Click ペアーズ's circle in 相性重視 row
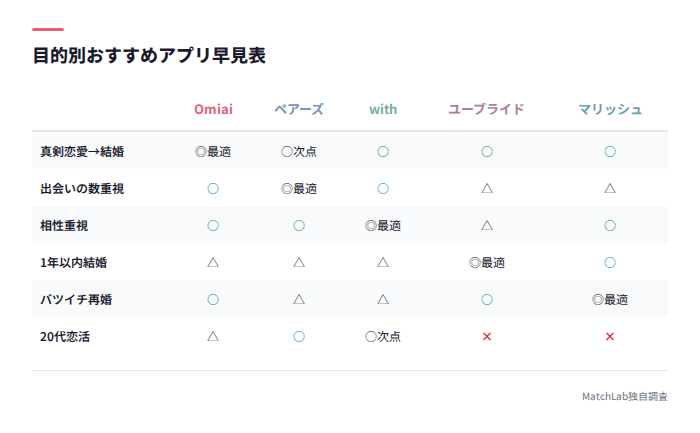Image resolution: width=700 pixels, height=433 pixels. (299, 226)
